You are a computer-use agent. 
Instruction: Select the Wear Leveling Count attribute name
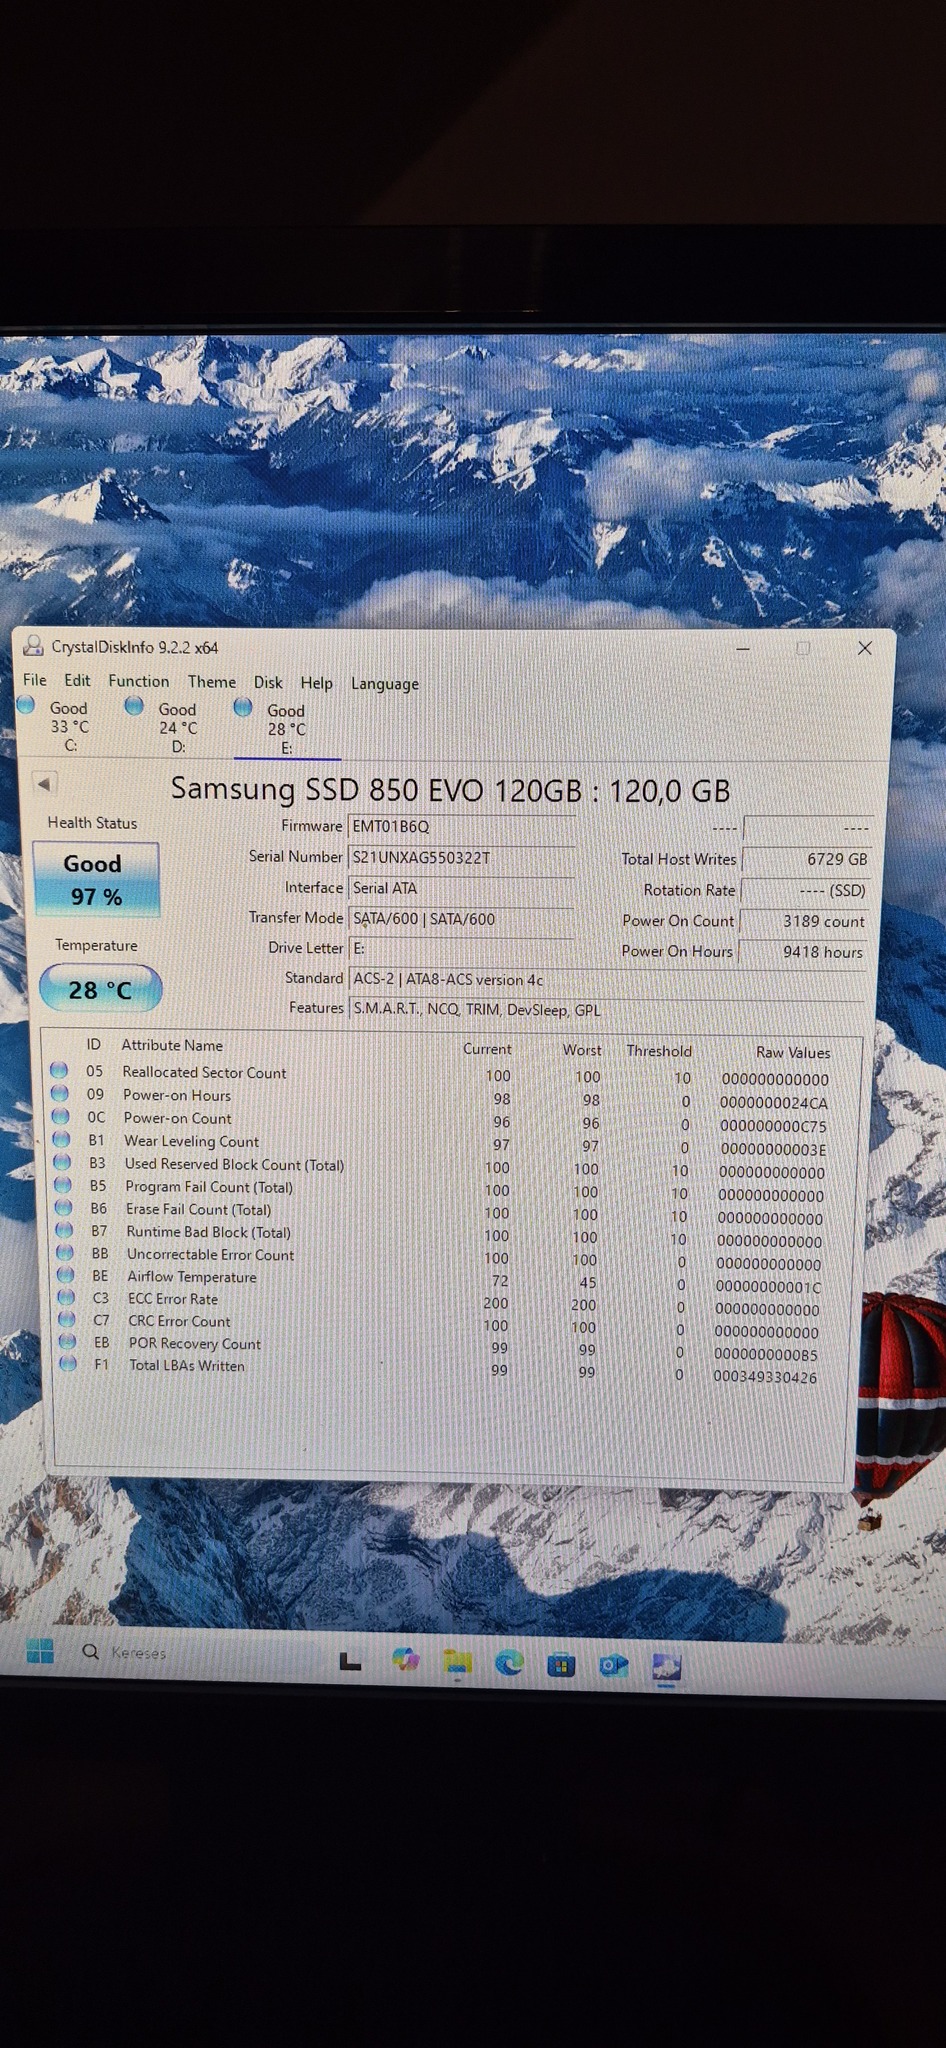pyautogui.click(x=191, y=1141)
